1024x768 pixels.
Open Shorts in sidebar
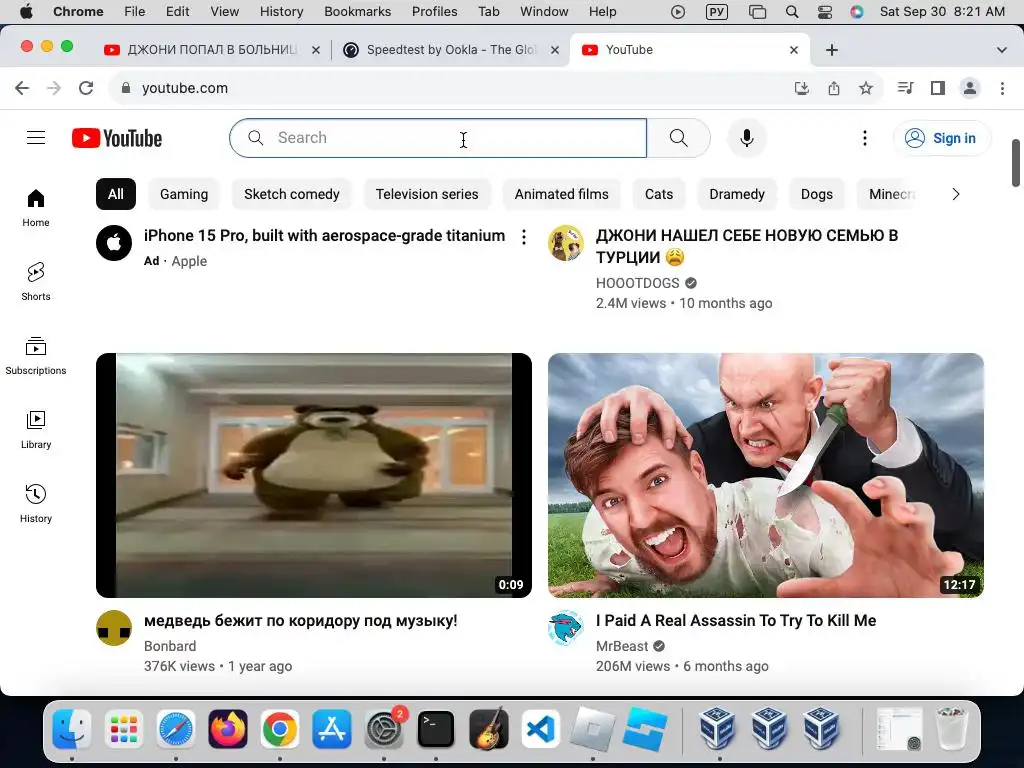[36, 281]
